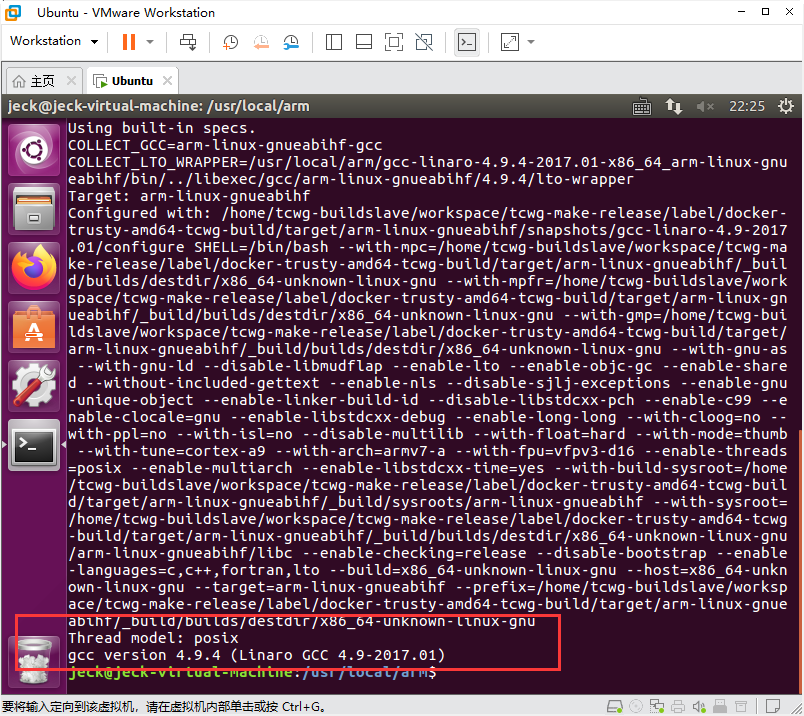Open the muted volume indicator
The height and width of the screenshot is (716, 804).
[x=705, y=106]
